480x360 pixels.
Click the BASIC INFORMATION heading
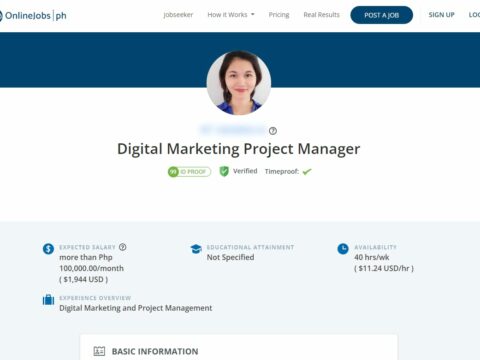pos(155,351)
